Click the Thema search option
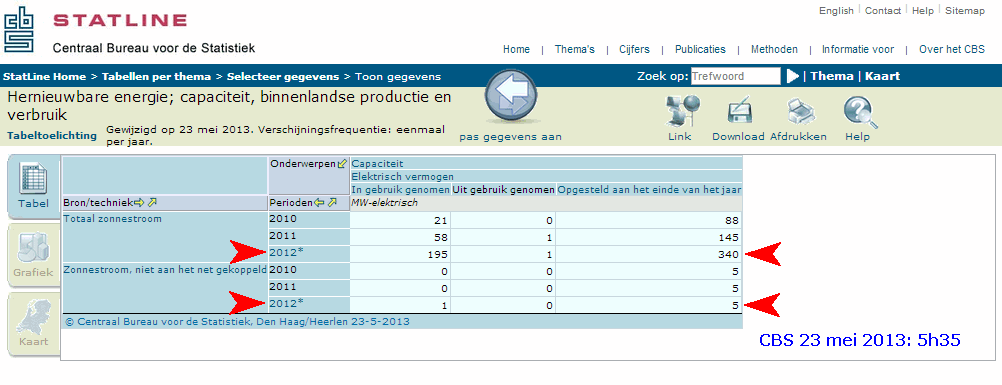This screenshot has height=385, width=1002. click(832, 76)
